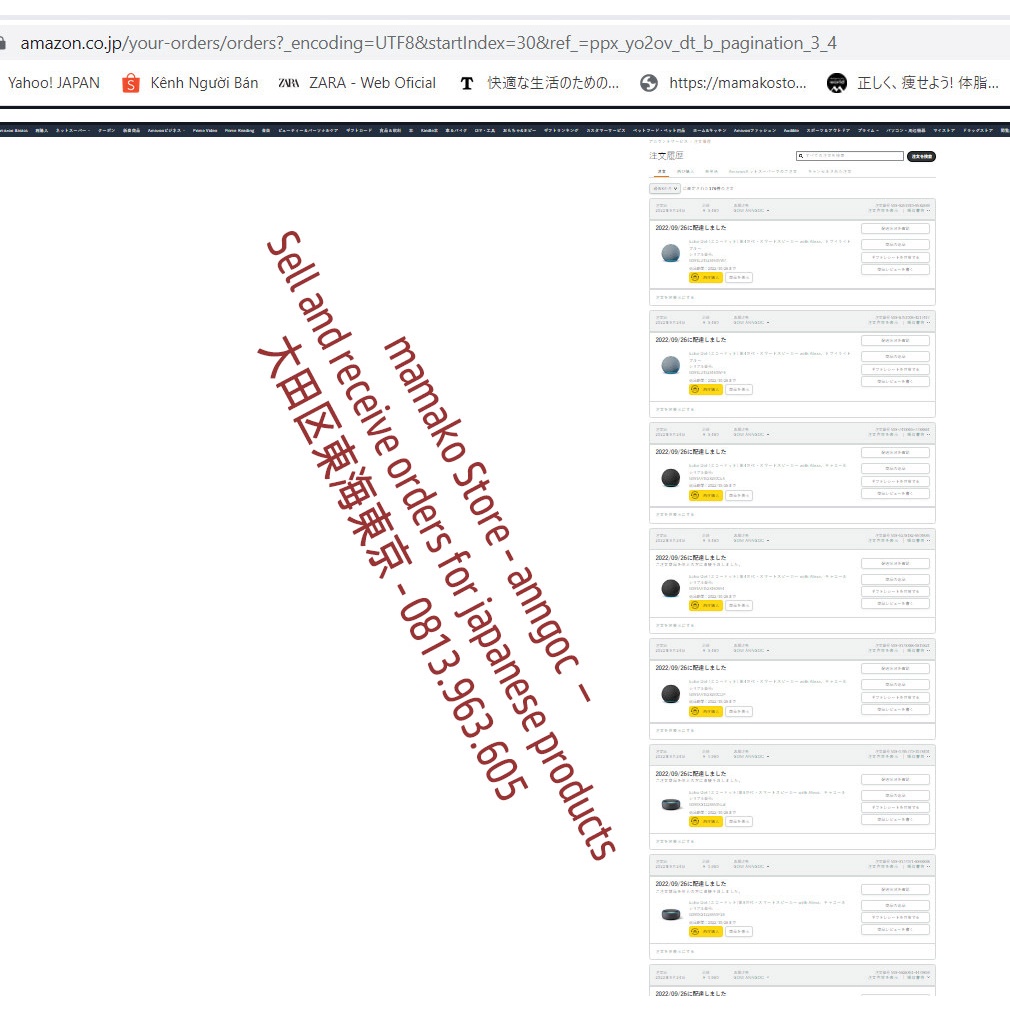
Task: Open the Yahoo! JAPAN bookmark
Action: click(54, 83)
